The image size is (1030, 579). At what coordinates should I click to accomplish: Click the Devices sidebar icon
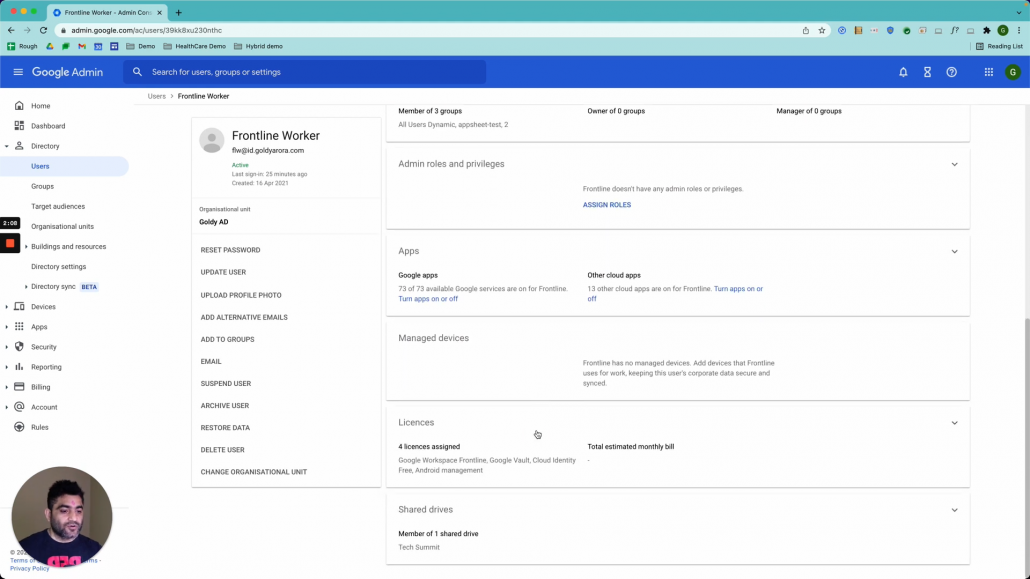click(19, 306)
